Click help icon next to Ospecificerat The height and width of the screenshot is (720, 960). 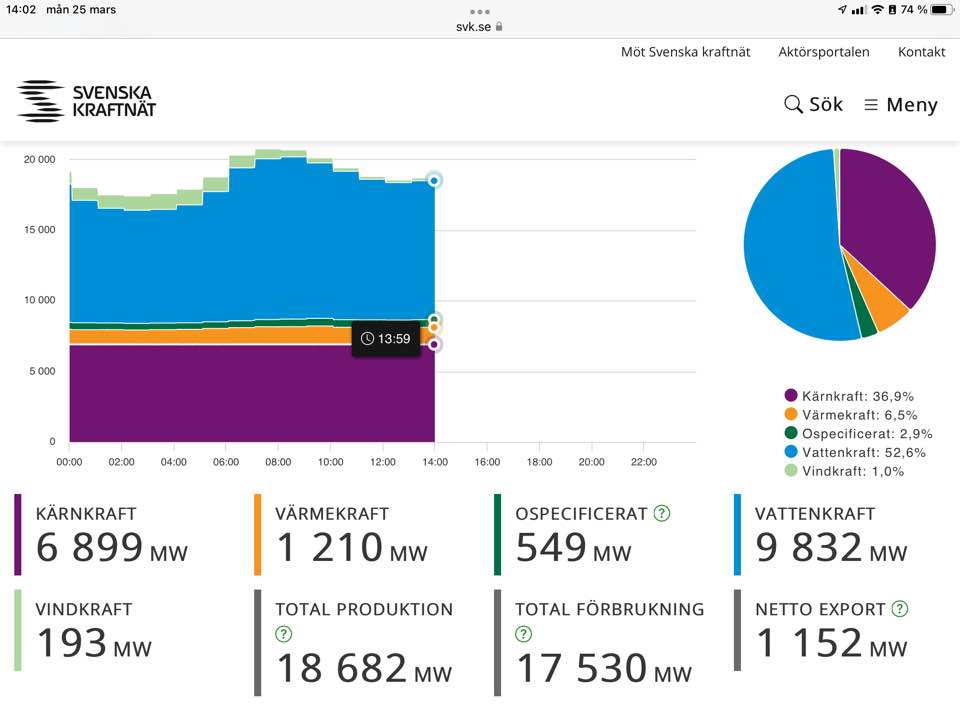662,513
